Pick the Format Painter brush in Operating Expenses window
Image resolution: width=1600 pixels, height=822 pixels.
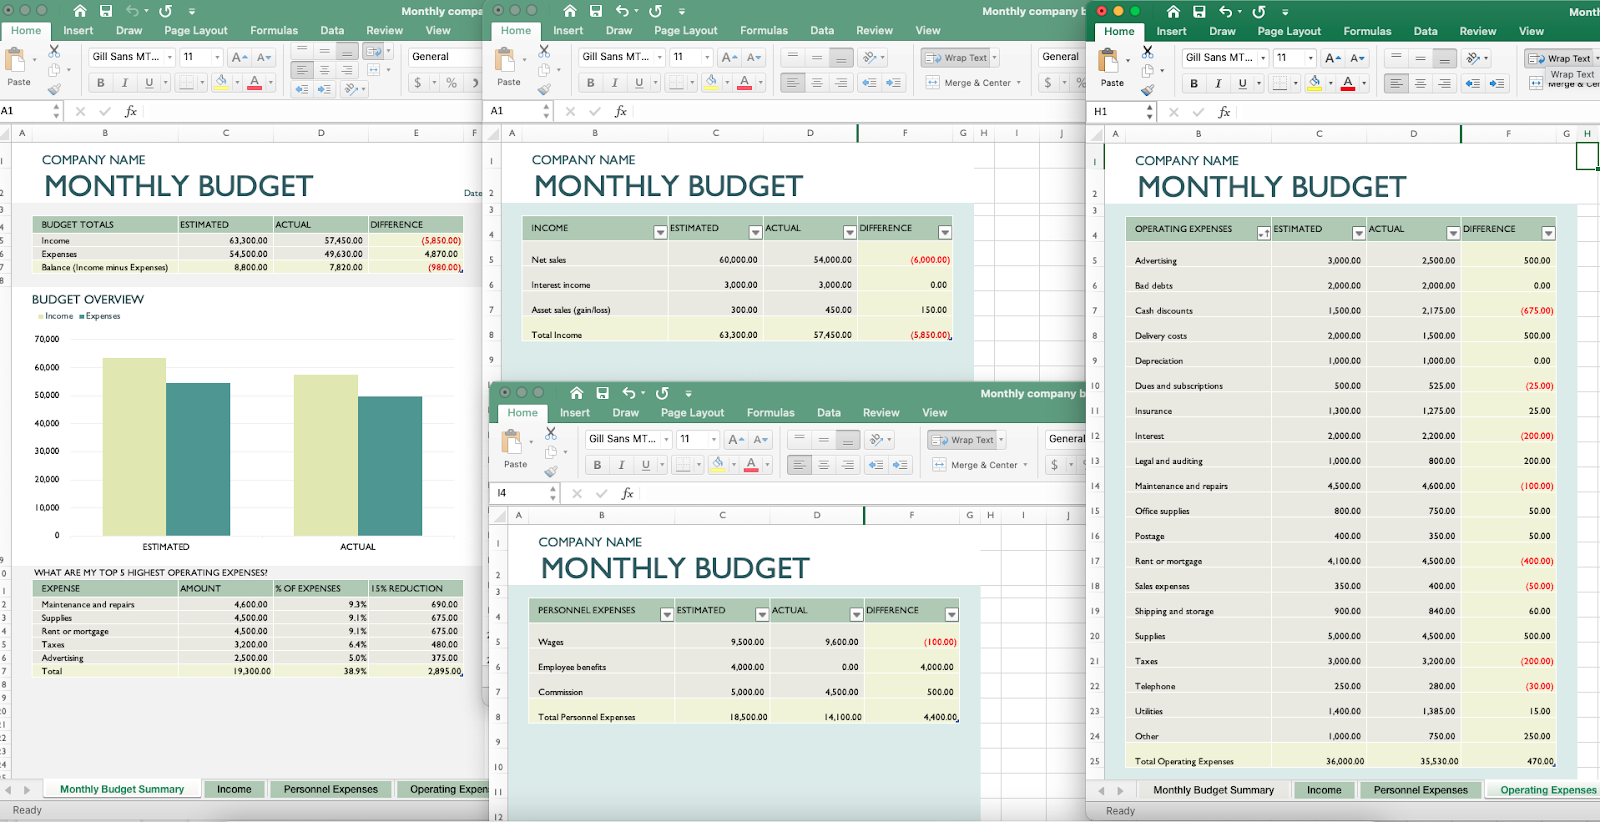coord(1148,91)
